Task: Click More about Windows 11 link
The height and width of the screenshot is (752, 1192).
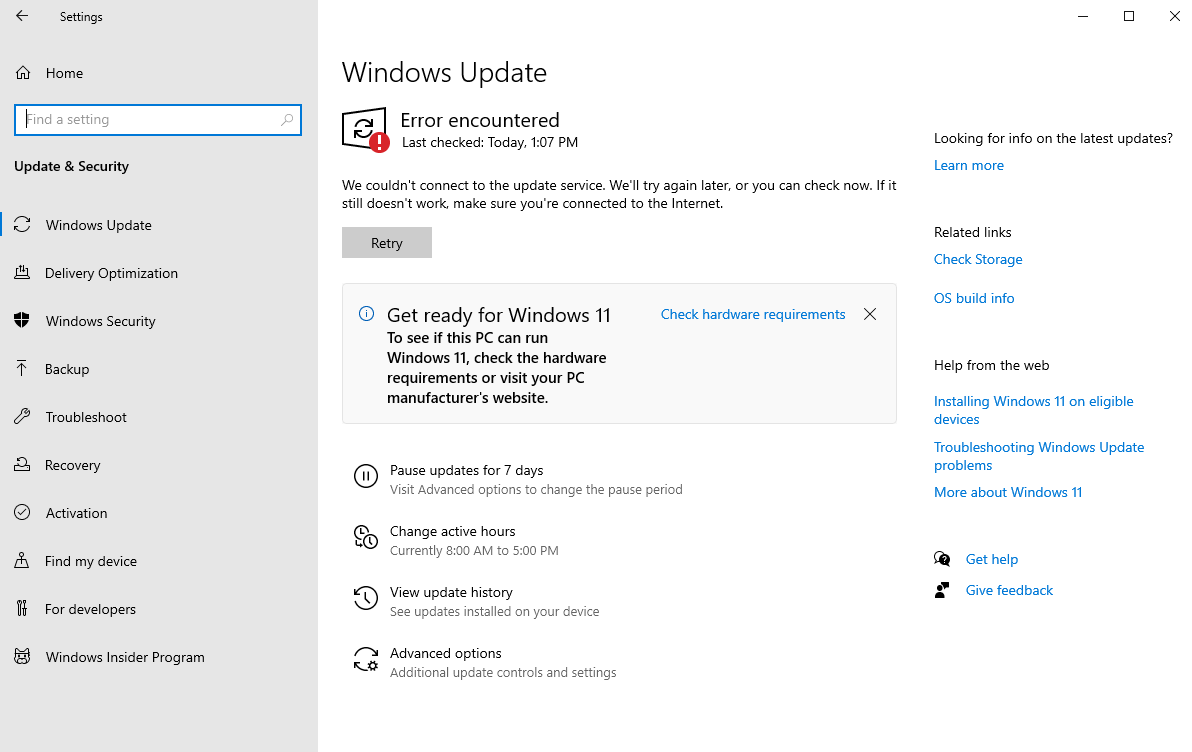Action: click(x=1007, y=492)
